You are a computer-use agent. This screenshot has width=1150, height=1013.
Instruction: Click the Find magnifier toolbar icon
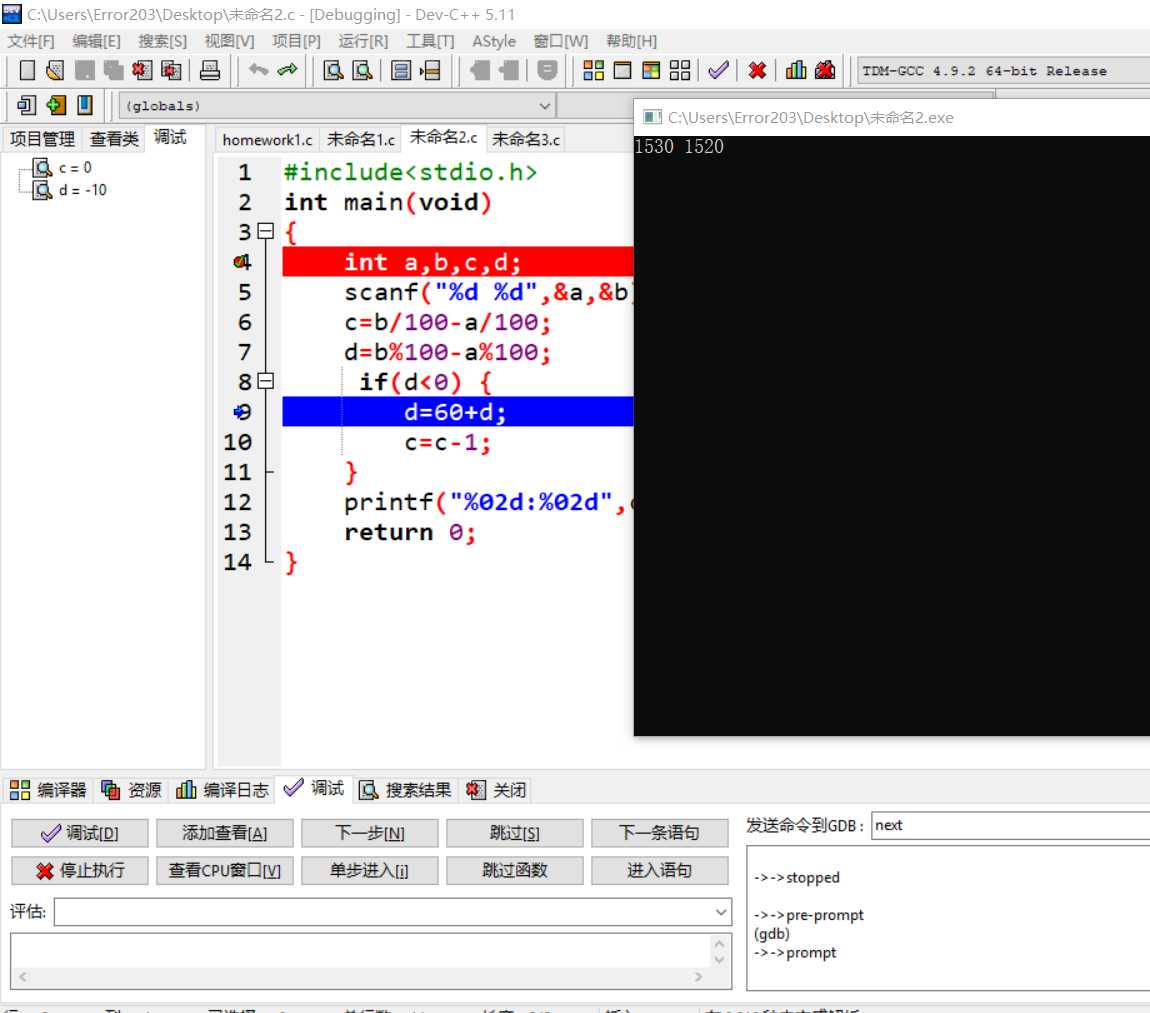(334, 70)
